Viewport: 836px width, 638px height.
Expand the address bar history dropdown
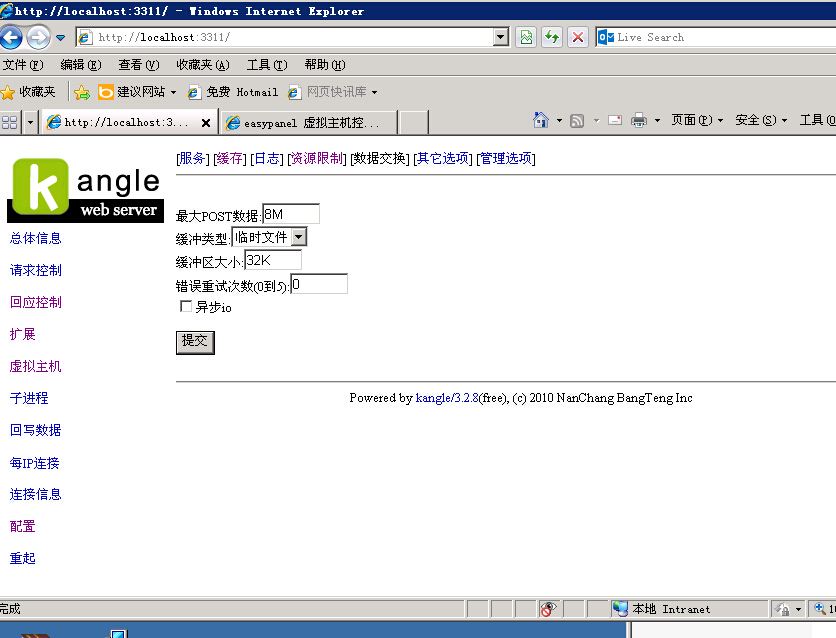point(500,37)
